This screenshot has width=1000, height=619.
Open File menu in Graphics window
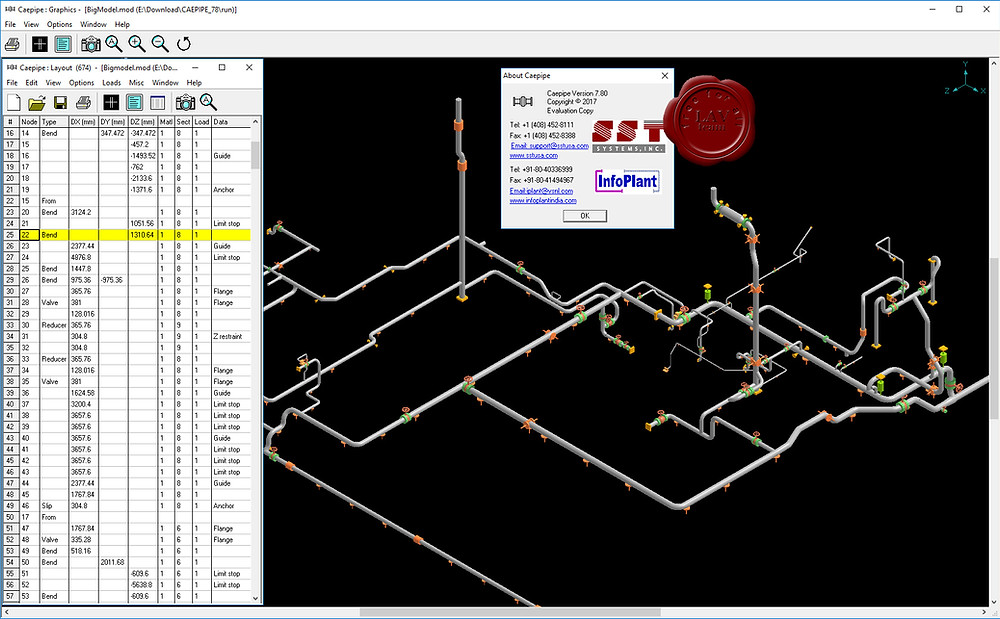click(10, 24)
